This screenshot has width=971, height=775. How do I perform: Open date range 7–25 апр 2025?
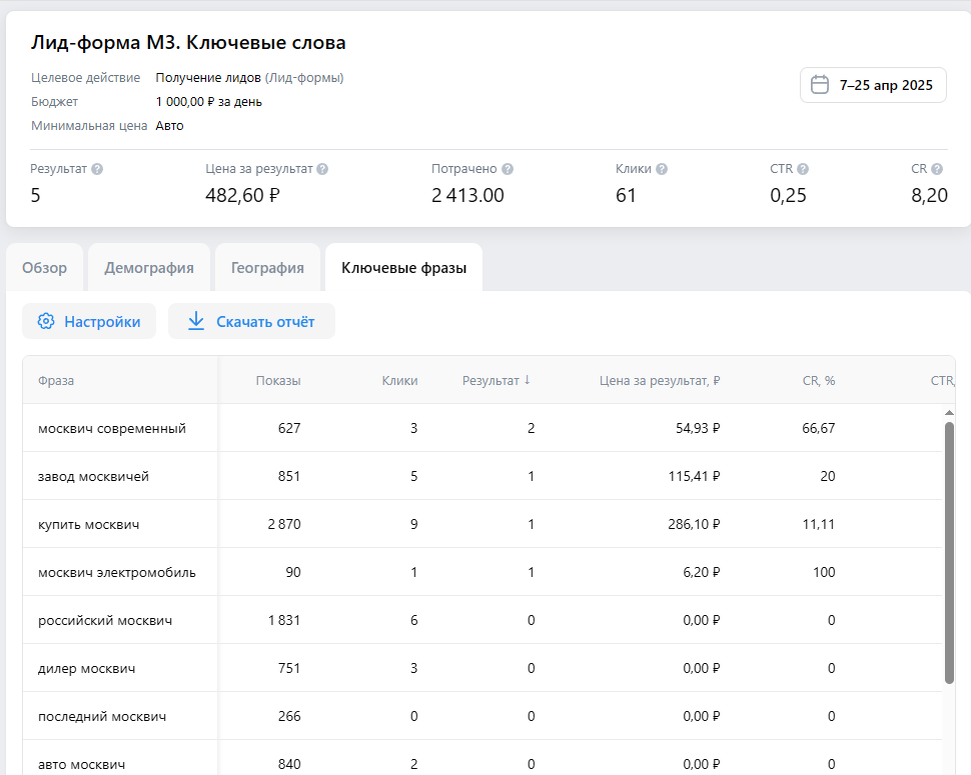(x=873, y=85)
